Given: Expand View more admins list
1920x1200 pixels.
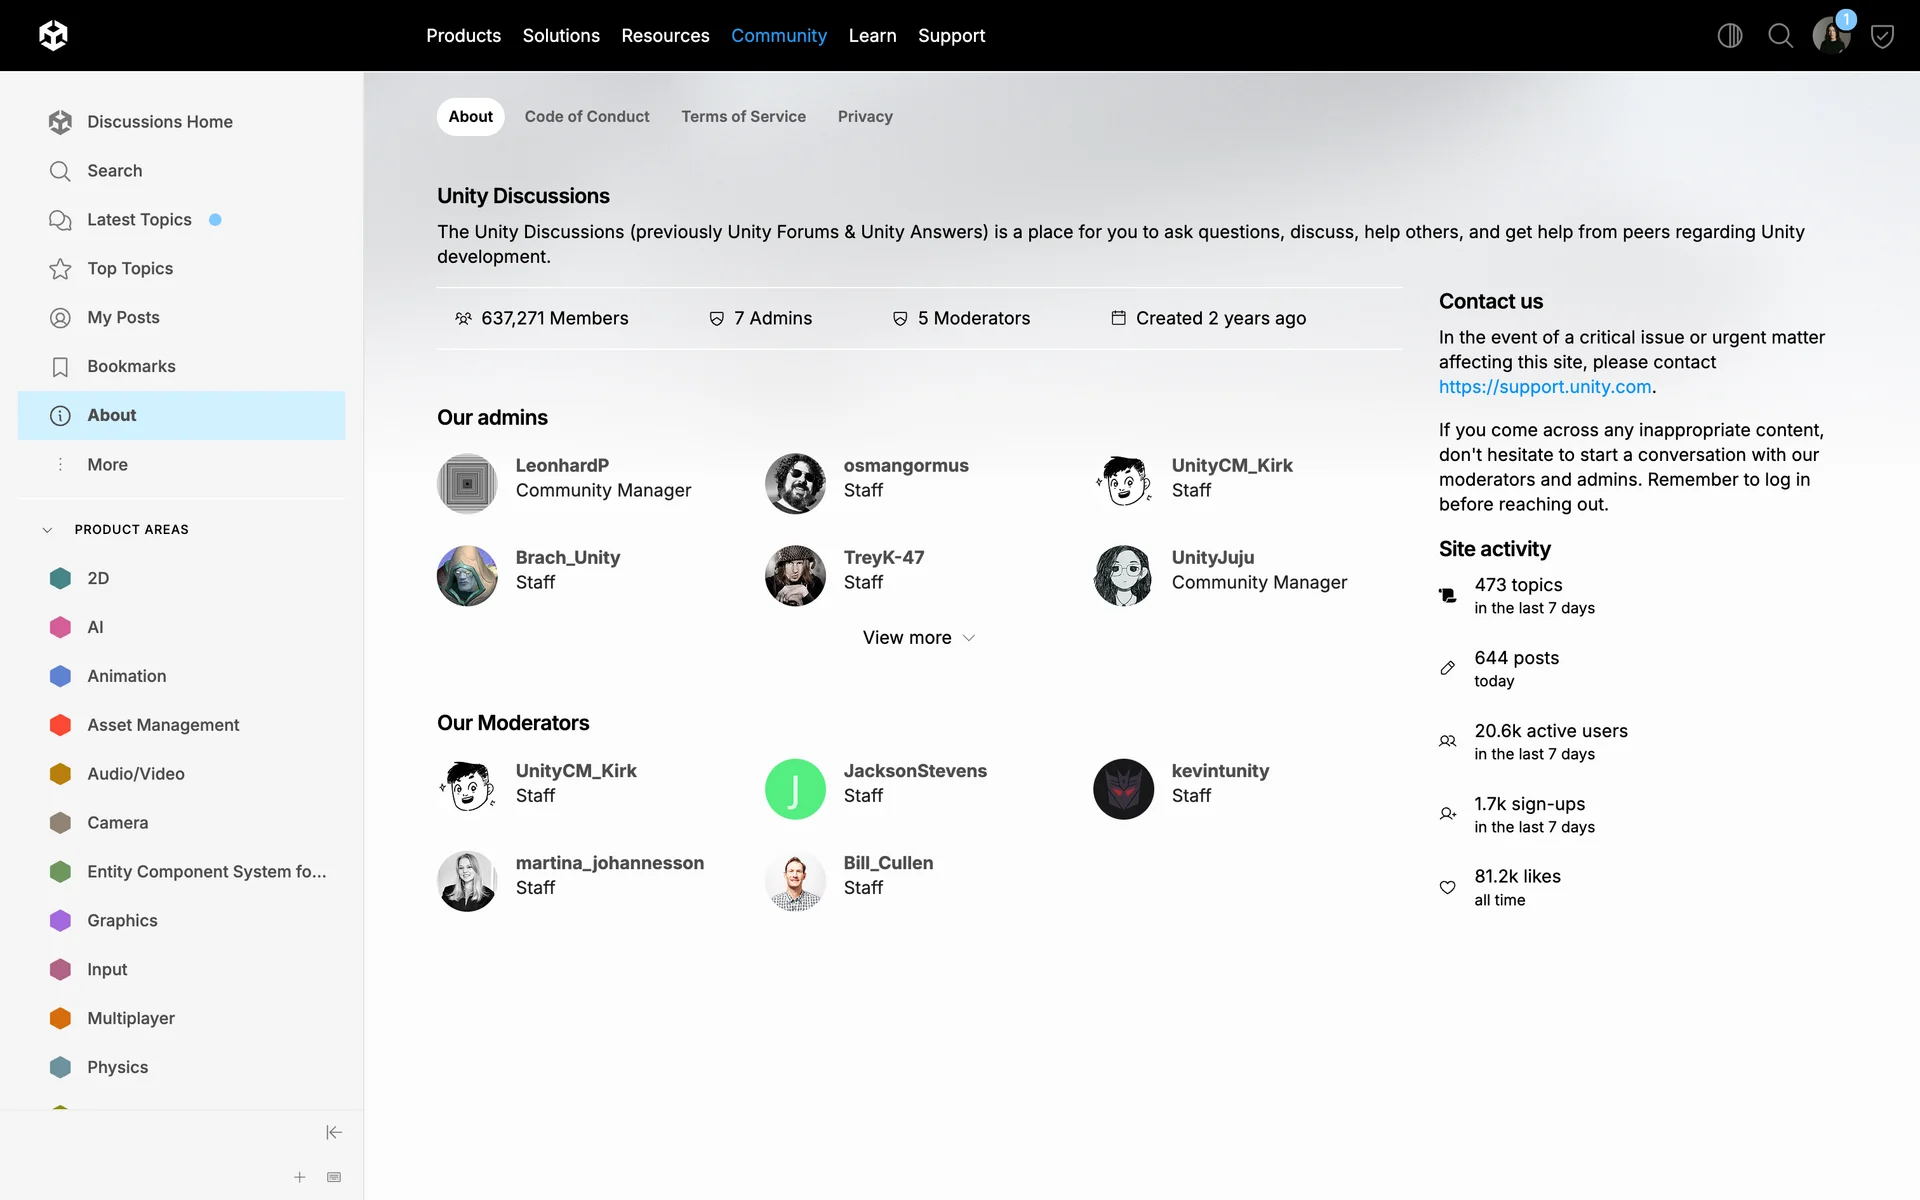Looking at the screenshot, I should point(918,638).
